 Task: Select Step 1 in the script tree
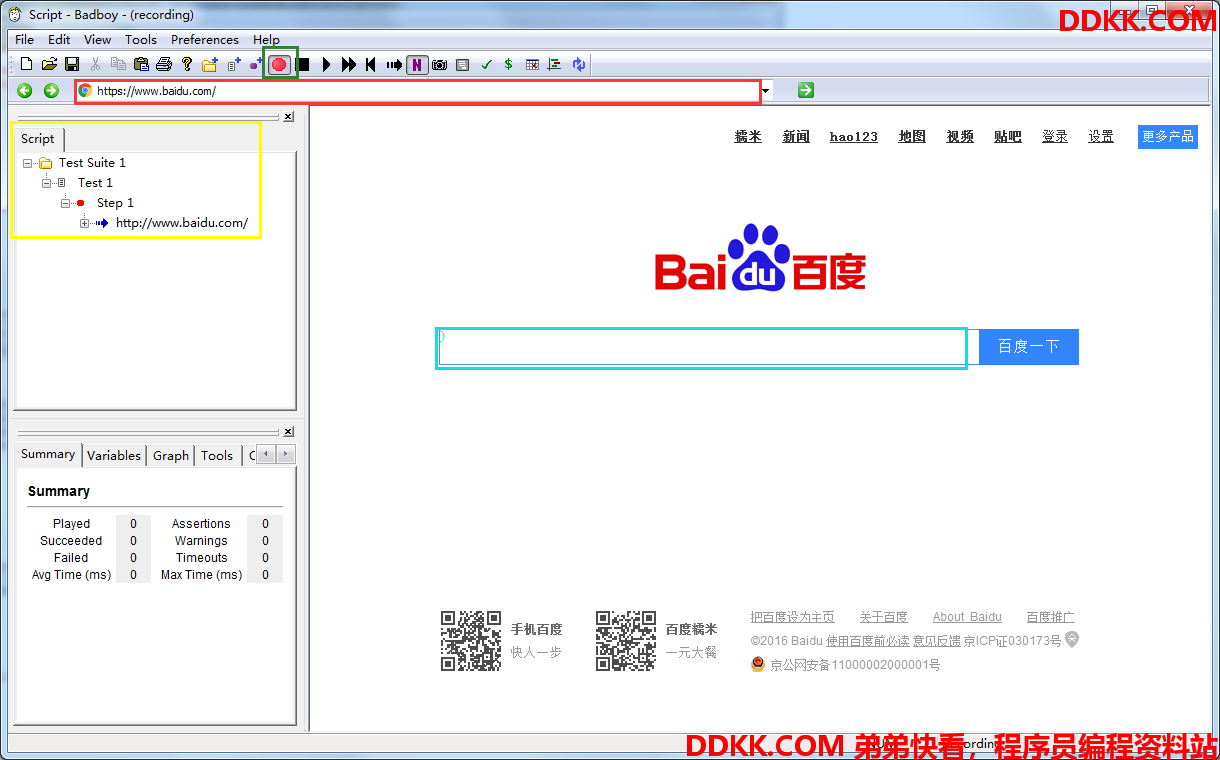pyautogui.click(x=115, y=203)
